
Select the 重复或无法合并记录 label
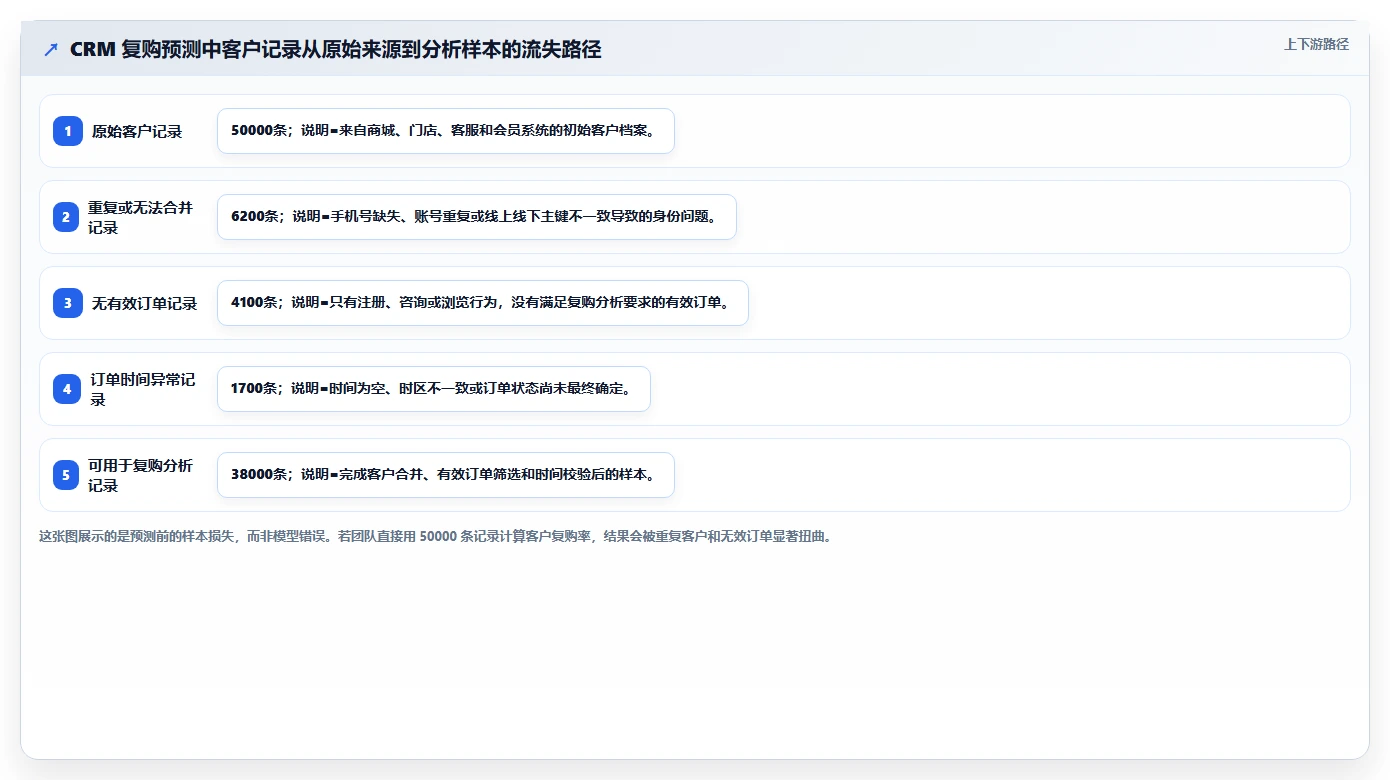coord(140,217)
